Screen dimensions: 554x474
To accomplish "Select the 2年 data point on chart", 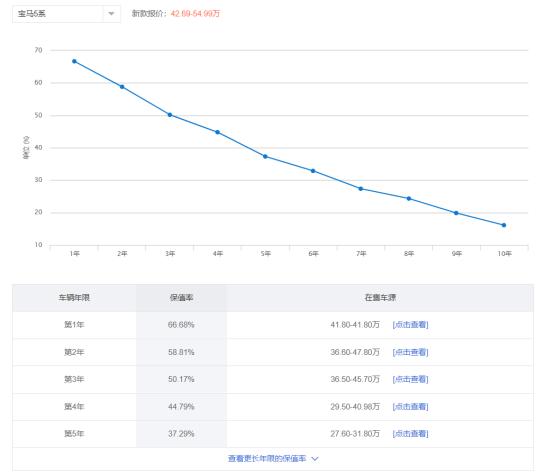I will click(x=122, y=87).
